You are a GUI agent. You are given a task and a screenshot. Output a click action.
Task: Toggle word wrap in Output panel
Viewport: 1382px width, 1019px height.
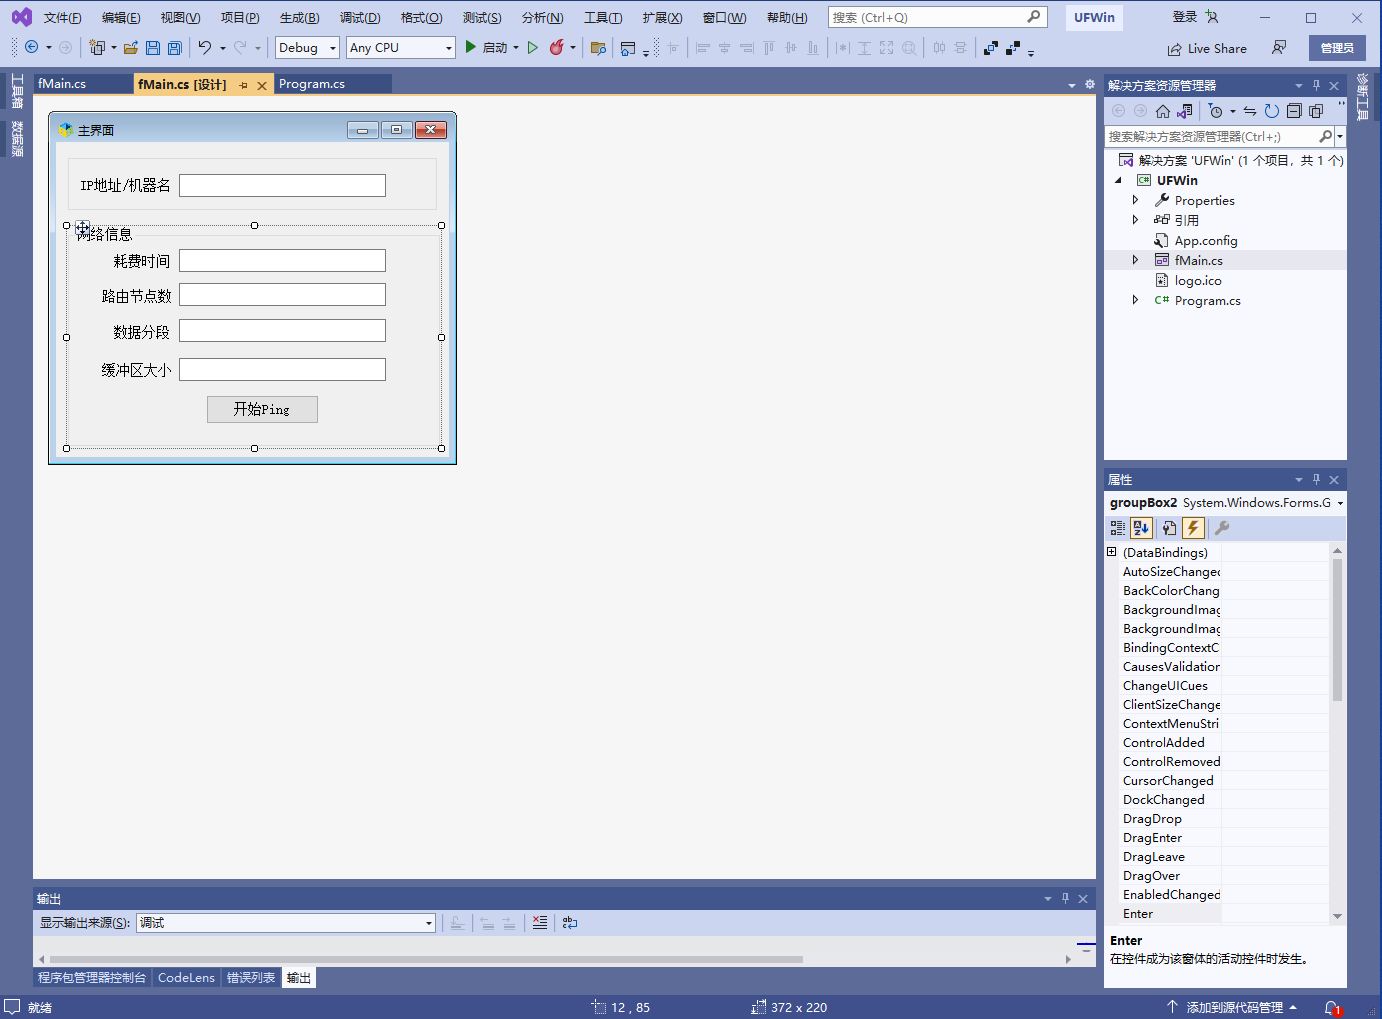pyautogui.click(x=570, y=923)
